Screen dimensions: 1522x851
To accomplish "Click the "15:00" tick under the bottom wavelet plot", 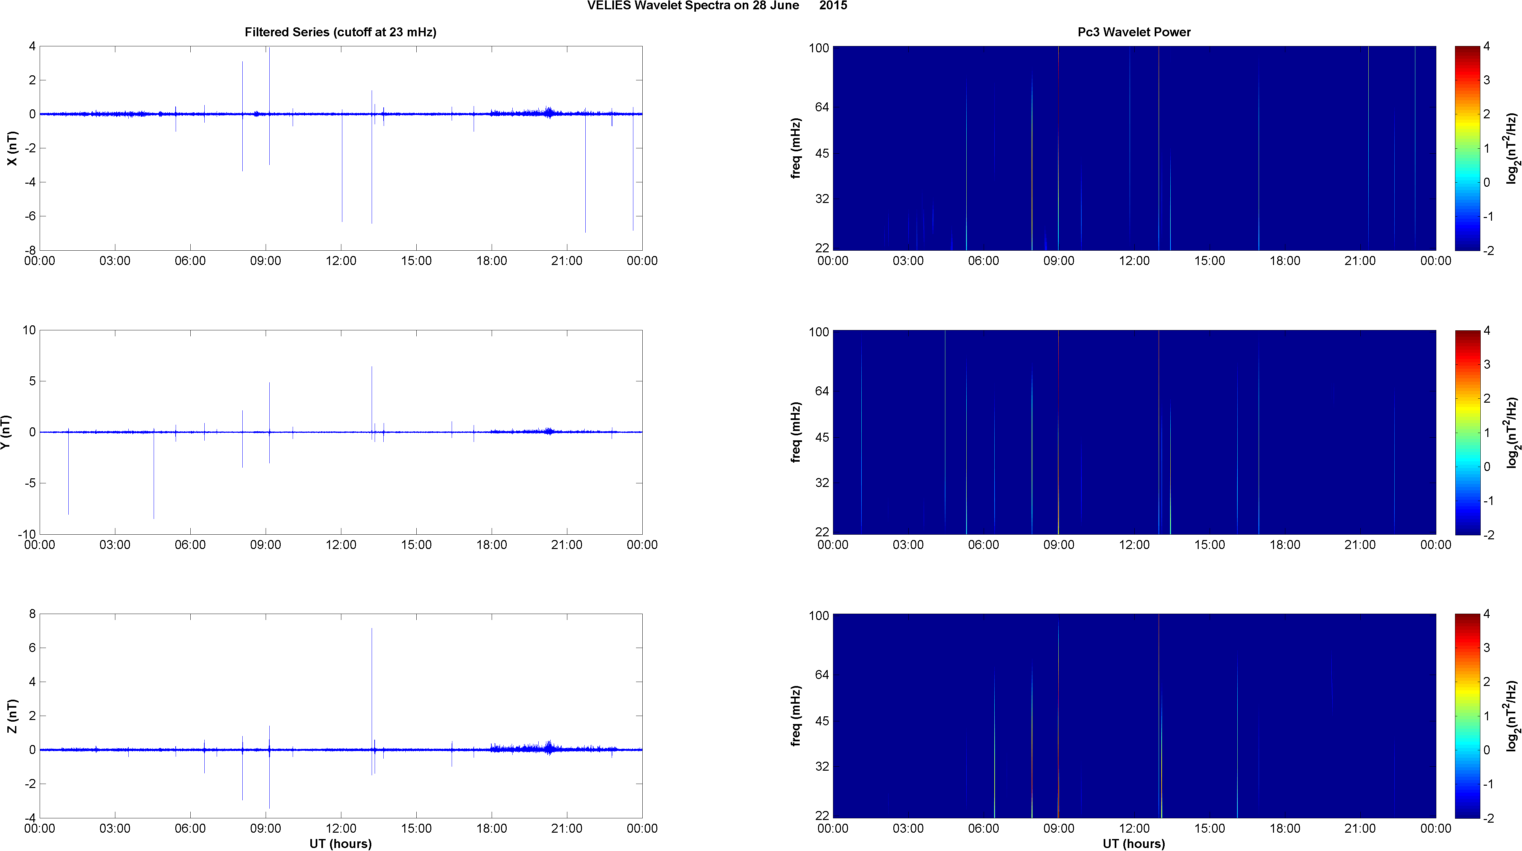I will [x=1209, y=828].
